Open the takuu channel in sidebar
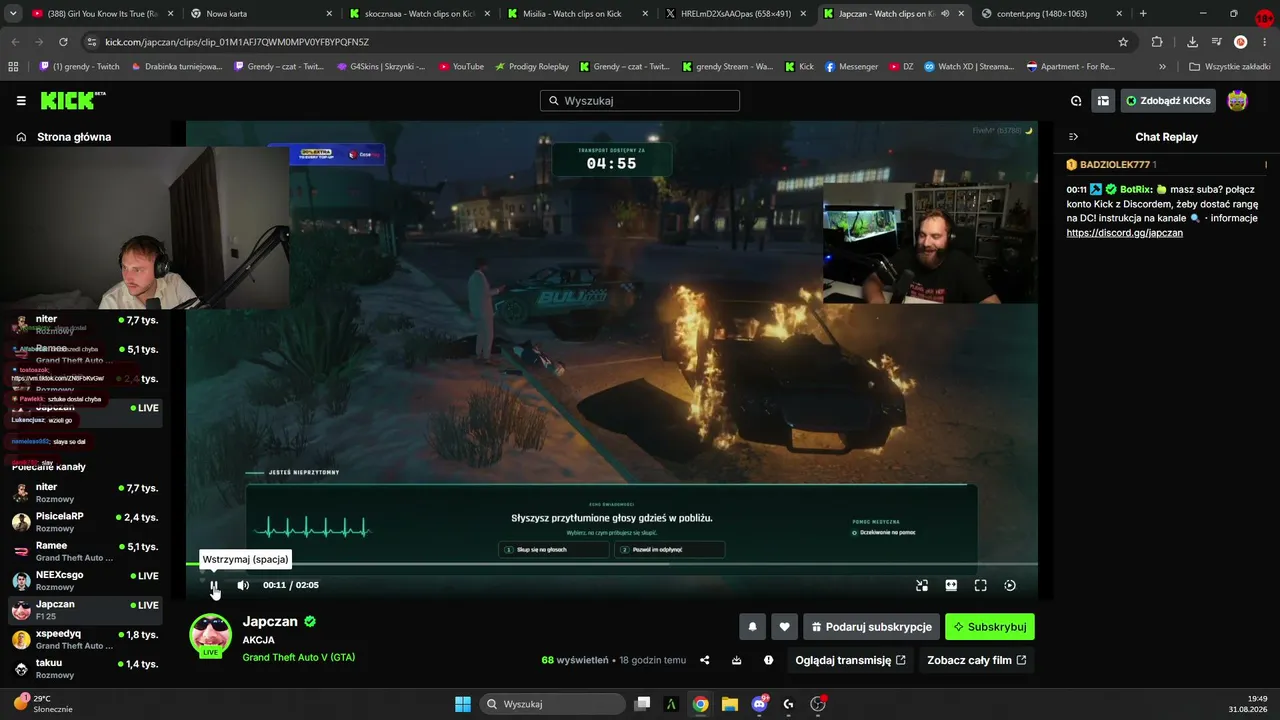 coord(85,668)
